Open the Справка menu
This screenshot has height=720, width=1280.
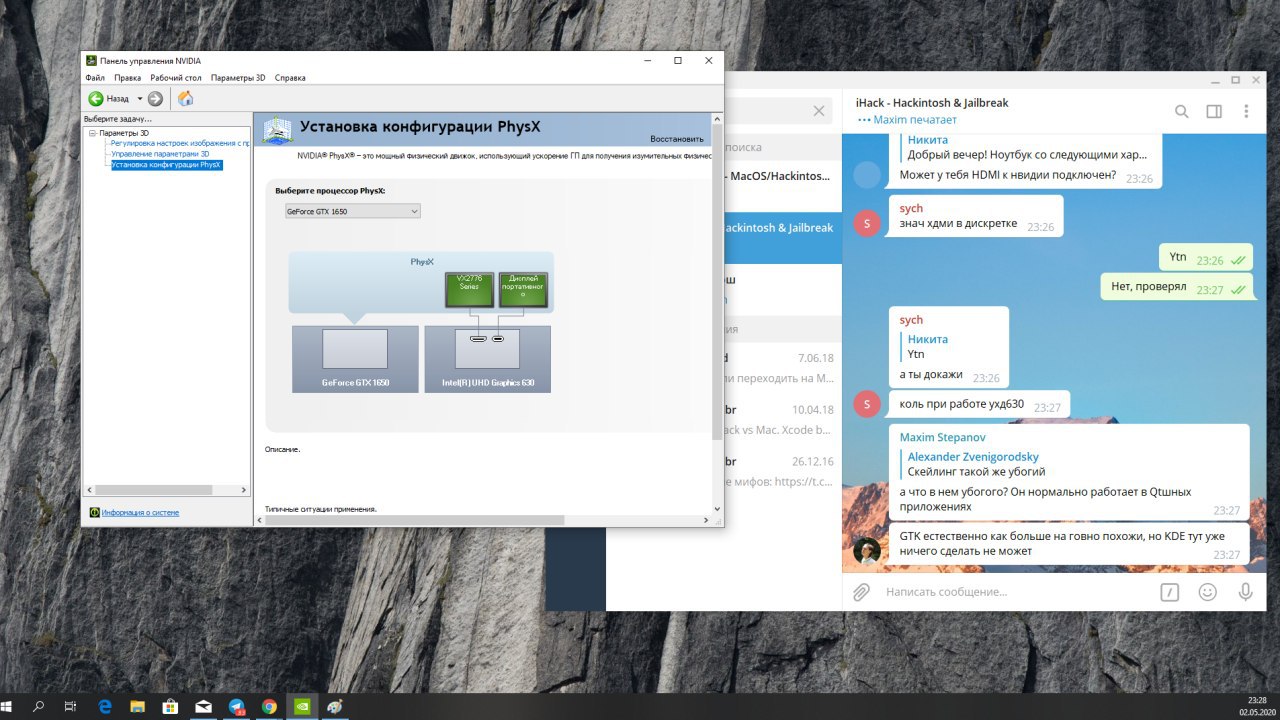click(290, 77)
